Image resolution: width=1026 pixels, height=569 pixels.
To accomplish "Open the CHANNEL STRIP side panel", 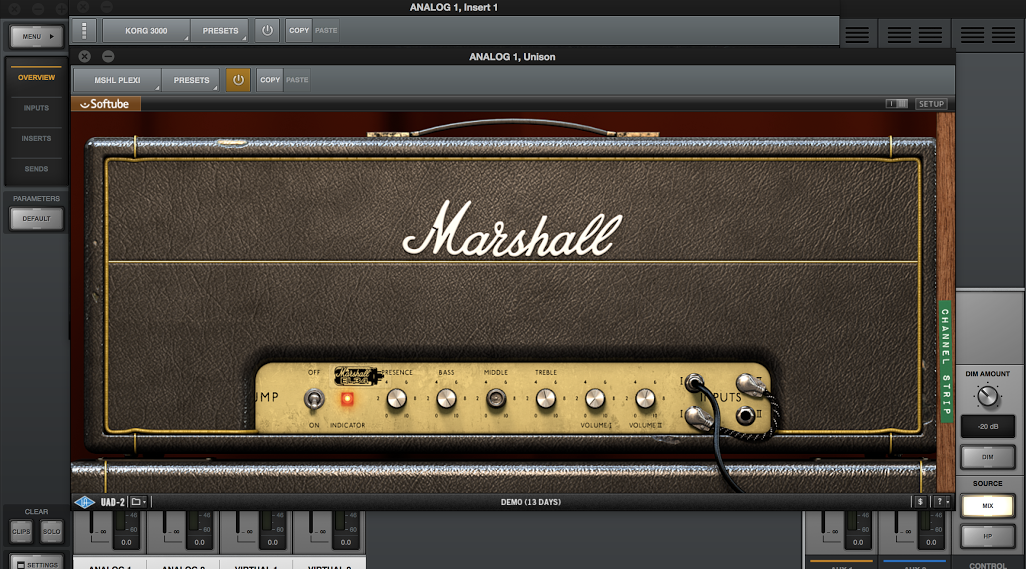I will (x=946, y=362).
